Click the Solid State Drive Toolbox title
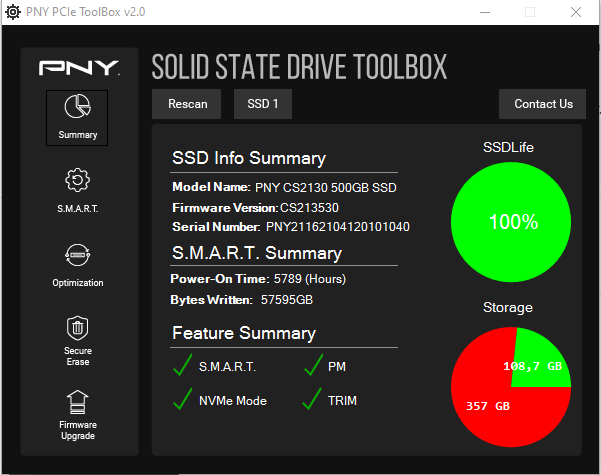601x475 pixels. (x=299, y=67)
